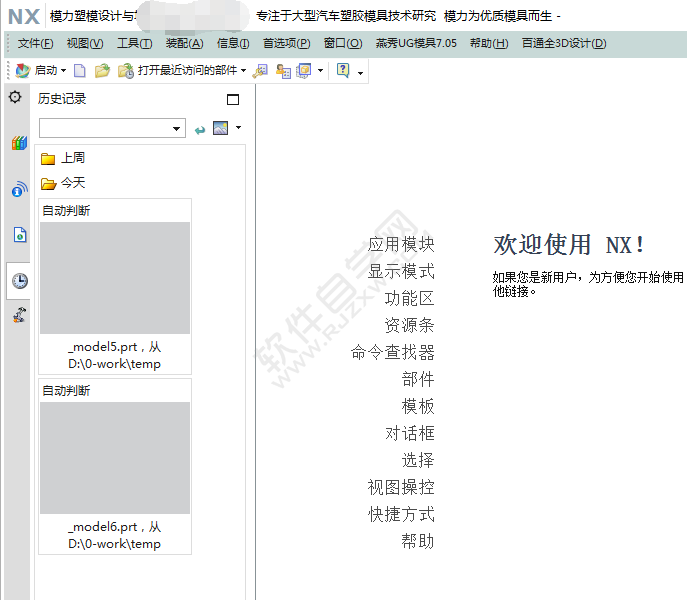Open the roles robot-arm sidebar icon

tap(19, 315)
